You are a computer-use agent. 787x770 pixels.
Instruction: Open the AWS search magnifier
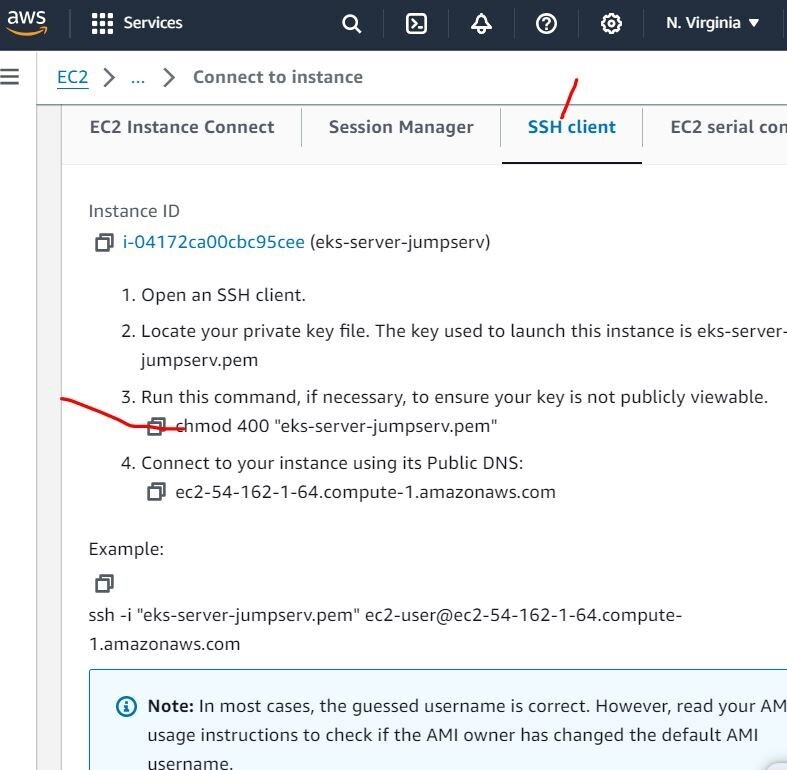pos(351,23)
